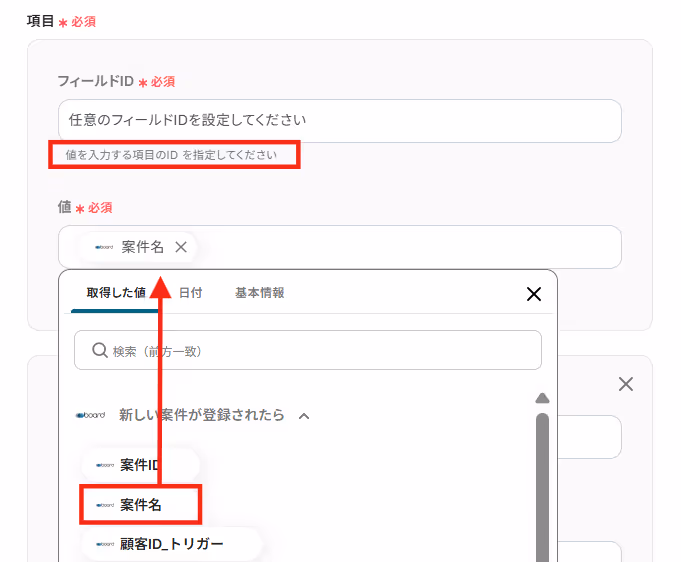The width and height of the screenshot is (681, 562).
Task: Close the value picker popup
Action: coord(534,294)
